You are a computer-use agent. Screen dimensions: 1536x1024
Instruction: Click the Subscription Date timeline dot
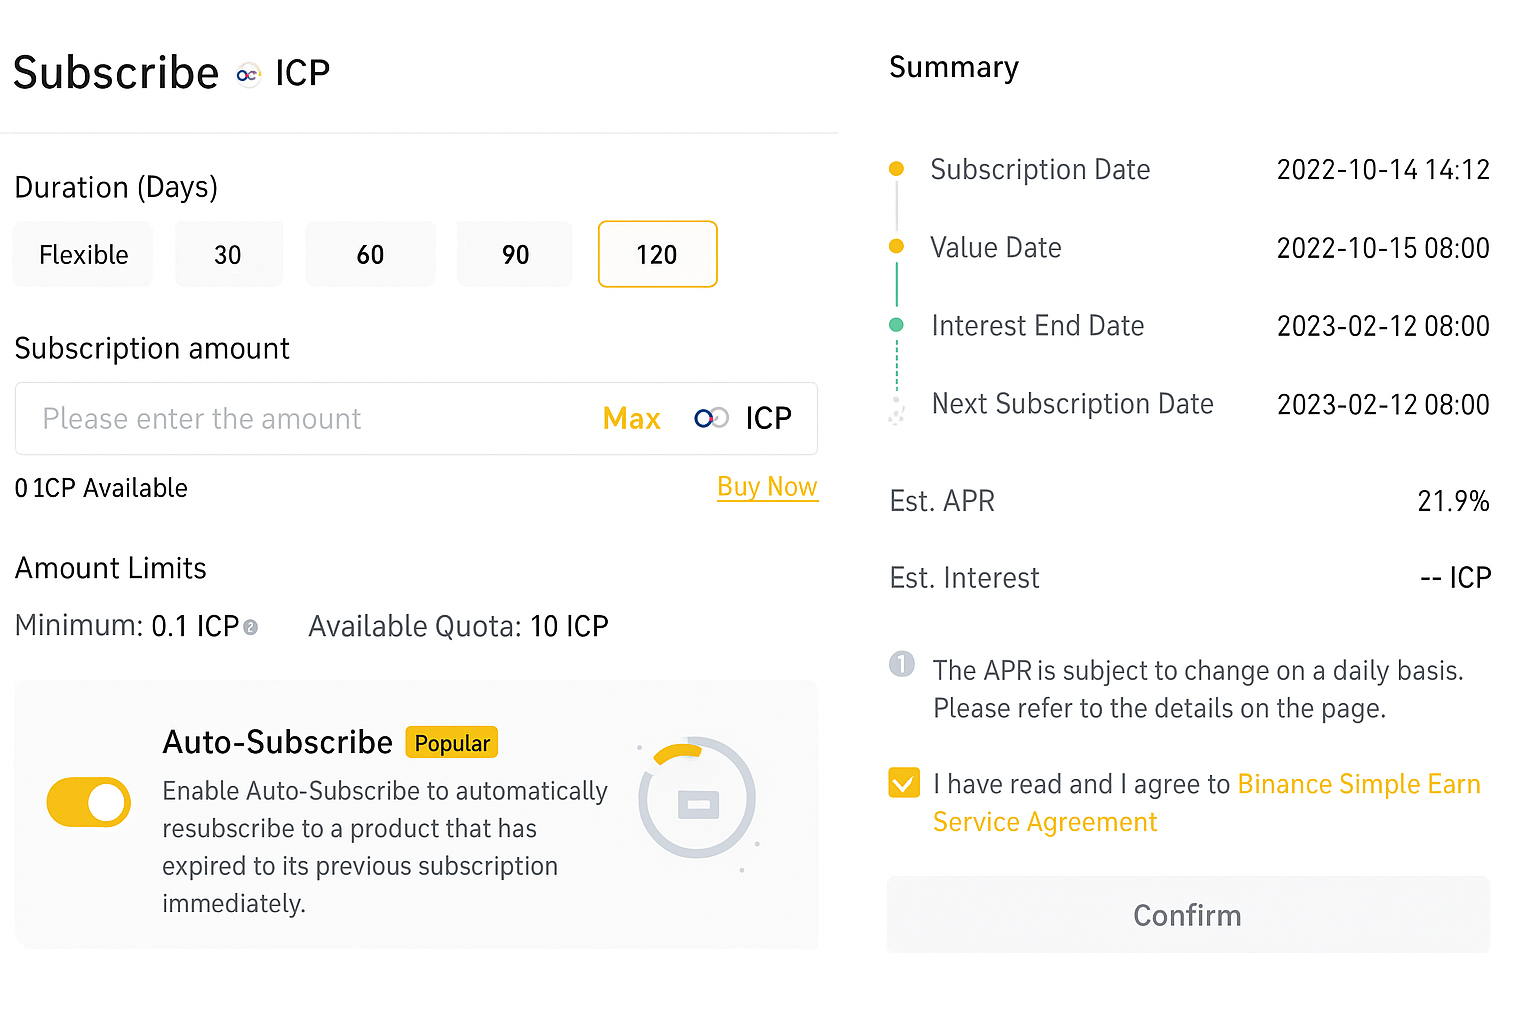tap(897, 170)
